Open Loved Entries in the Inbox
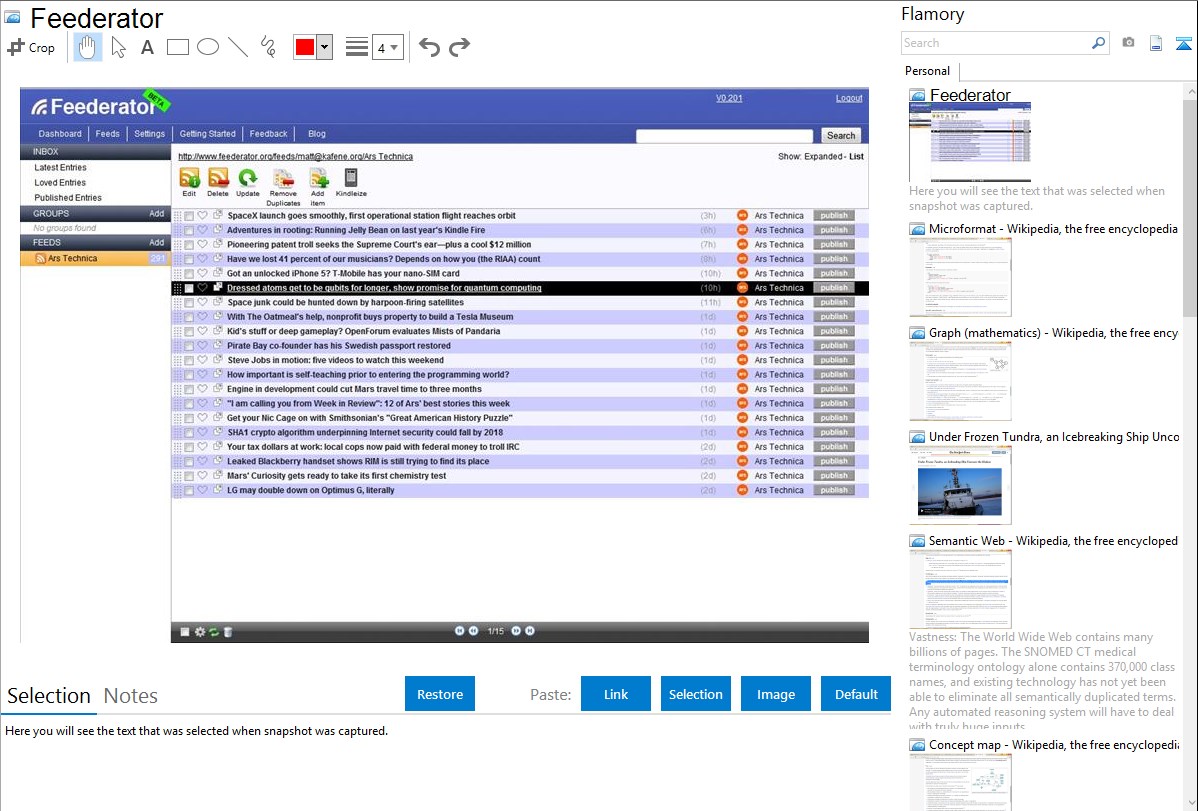 click(60, 183)
